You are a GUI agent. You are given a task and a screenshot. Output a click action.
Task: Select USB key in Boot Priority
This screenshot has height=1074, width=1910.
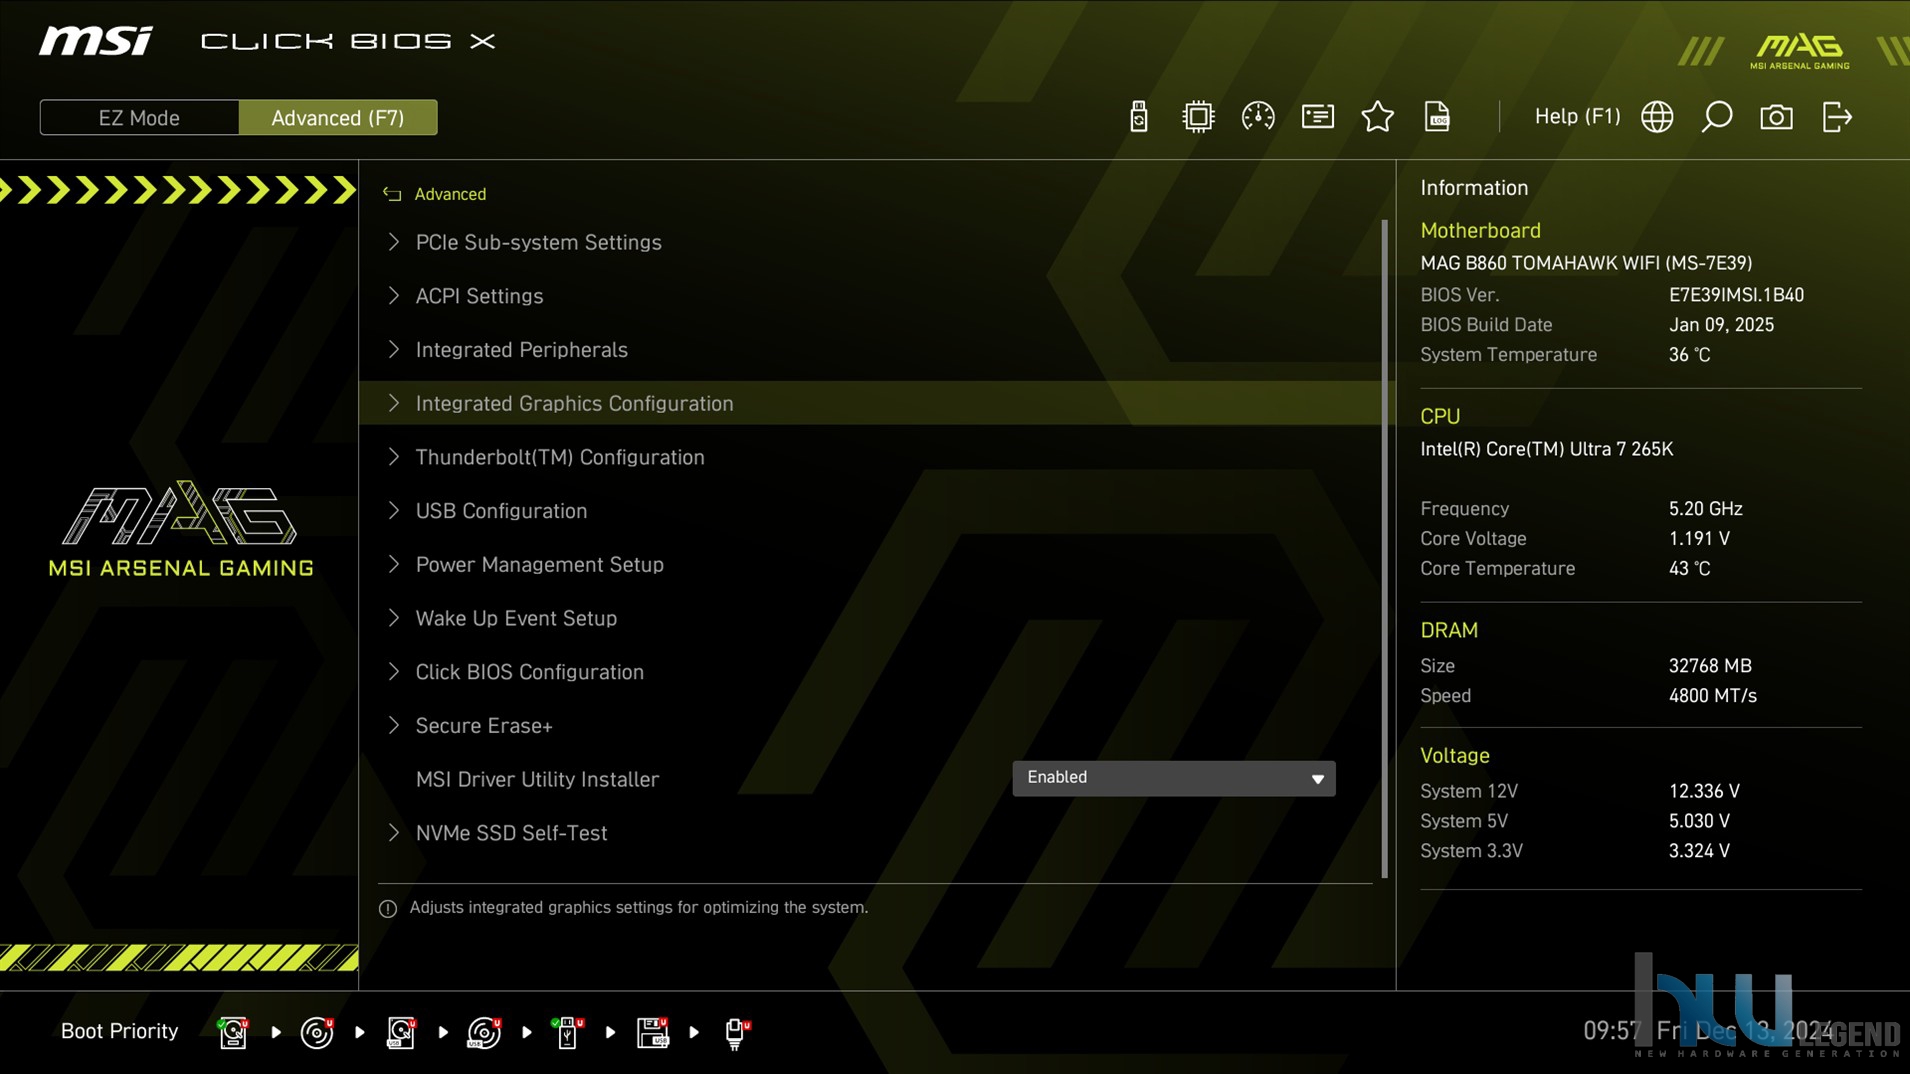568,1032
